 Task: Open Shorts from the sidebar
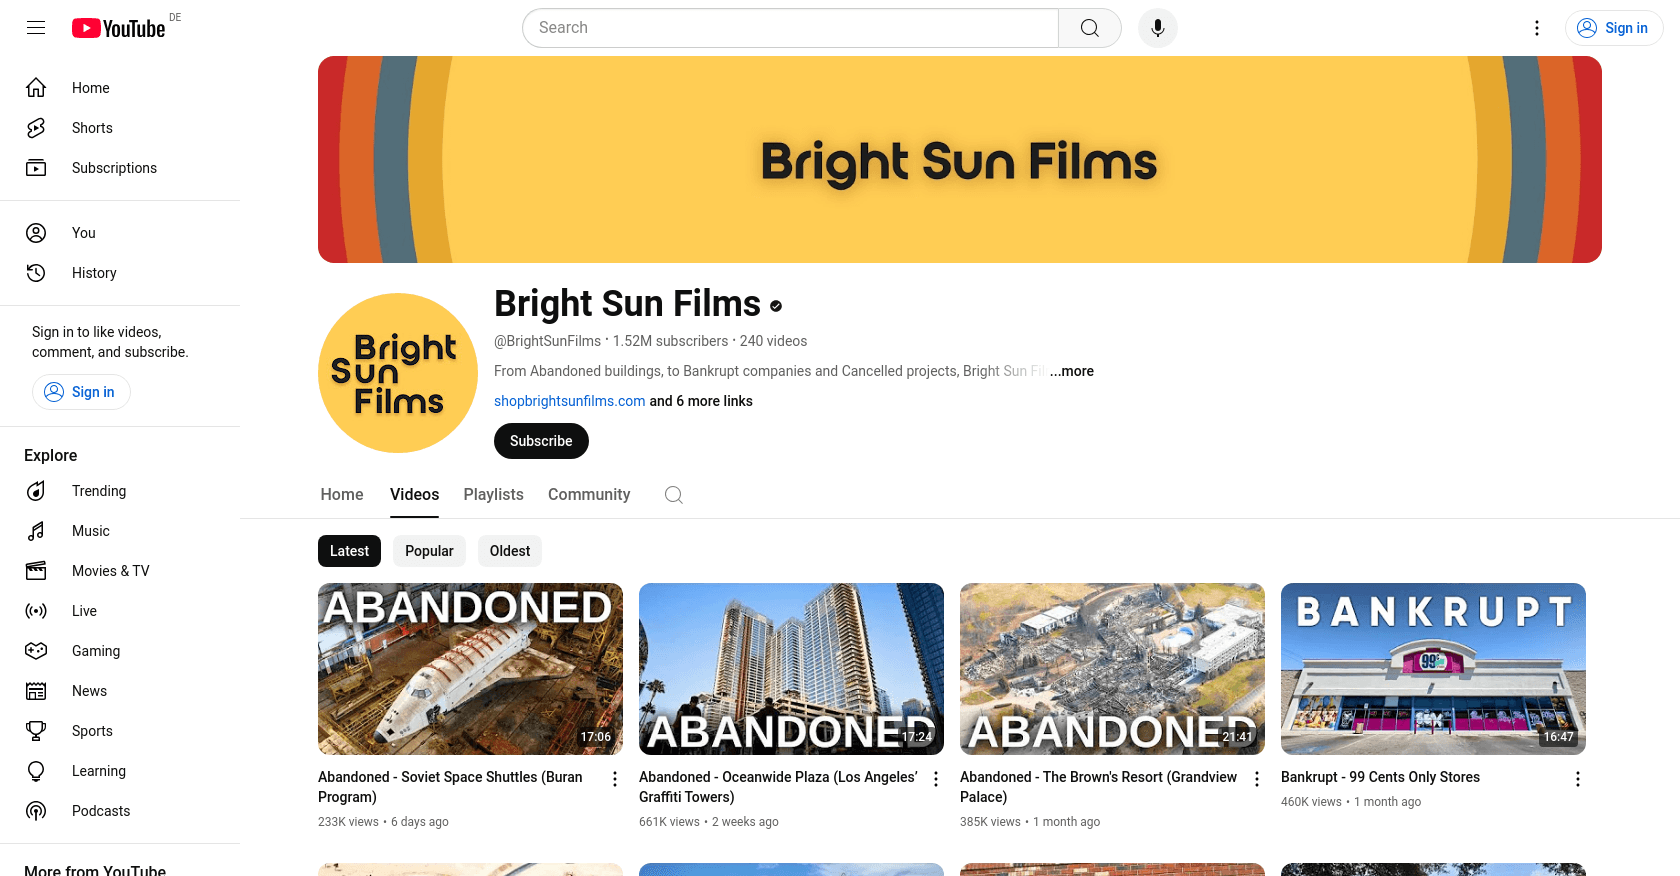pyautogui.click(x=92, y=128)
